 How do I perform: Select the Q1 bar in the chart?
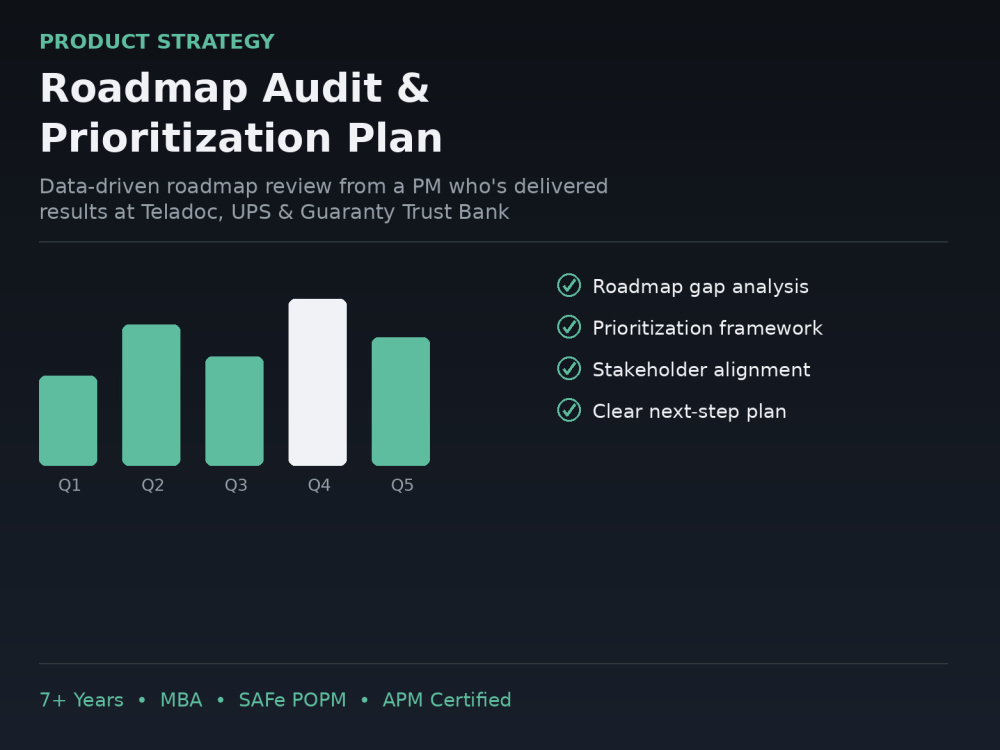tap(68, 421)
